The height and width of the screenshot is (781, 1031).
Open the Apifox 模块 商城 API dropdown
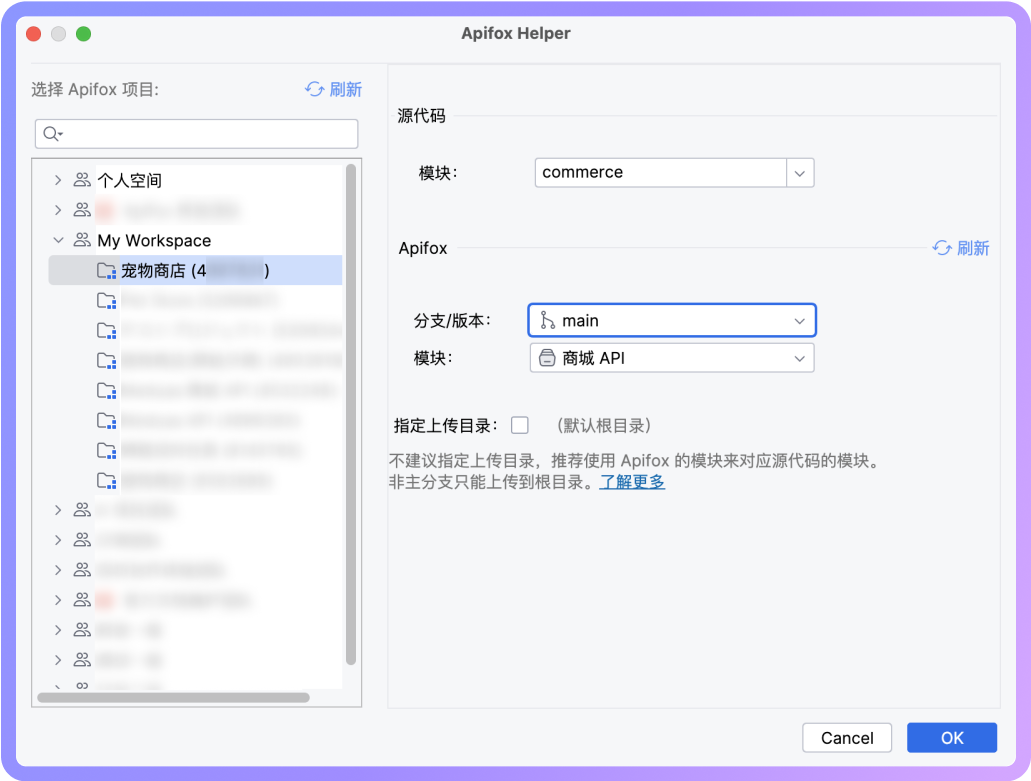tap(672, 358)
